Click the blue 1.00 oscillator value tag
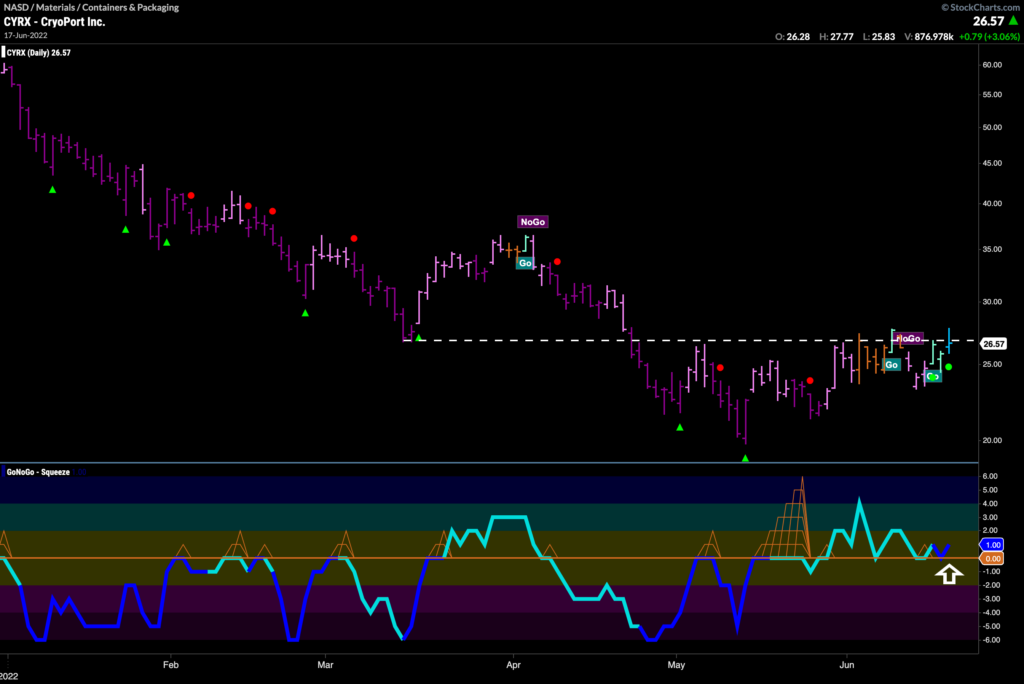This screenshot has width=1024, height=684. (x=993, y=545)
